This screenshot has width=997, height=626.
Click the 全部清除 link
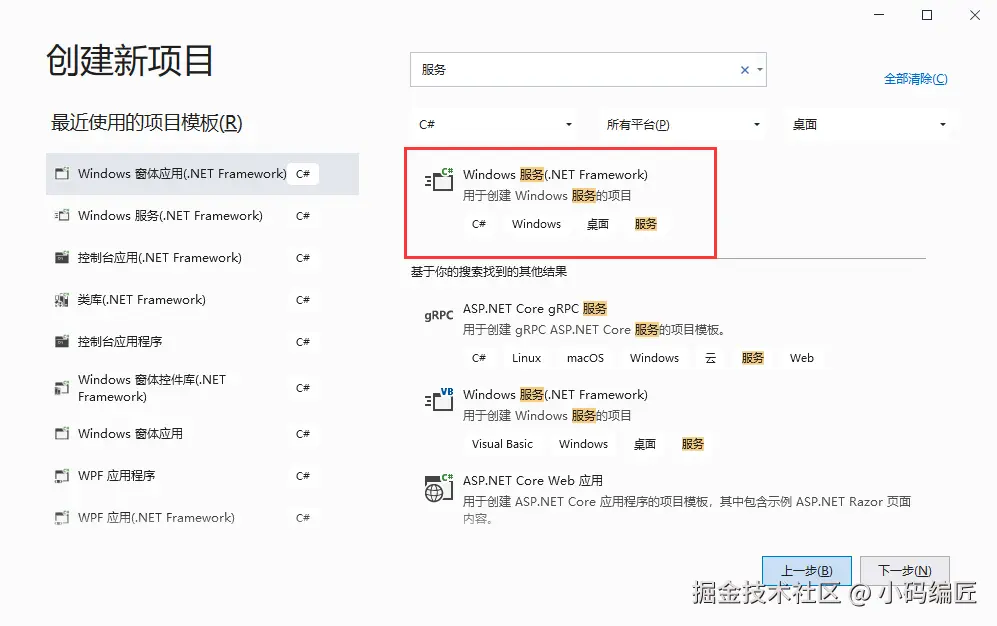pos(916,79)
